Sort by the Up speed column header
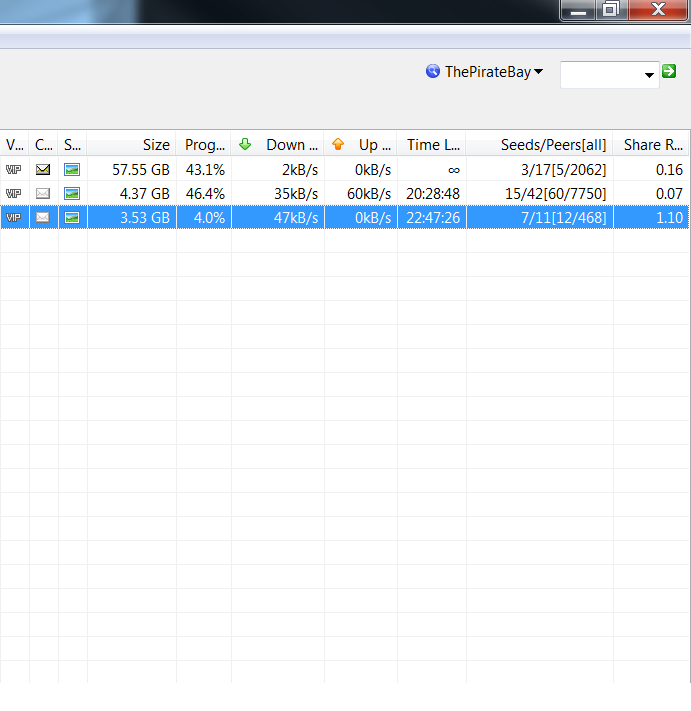This screenshot has height=711, width=691. pos(360,144)
